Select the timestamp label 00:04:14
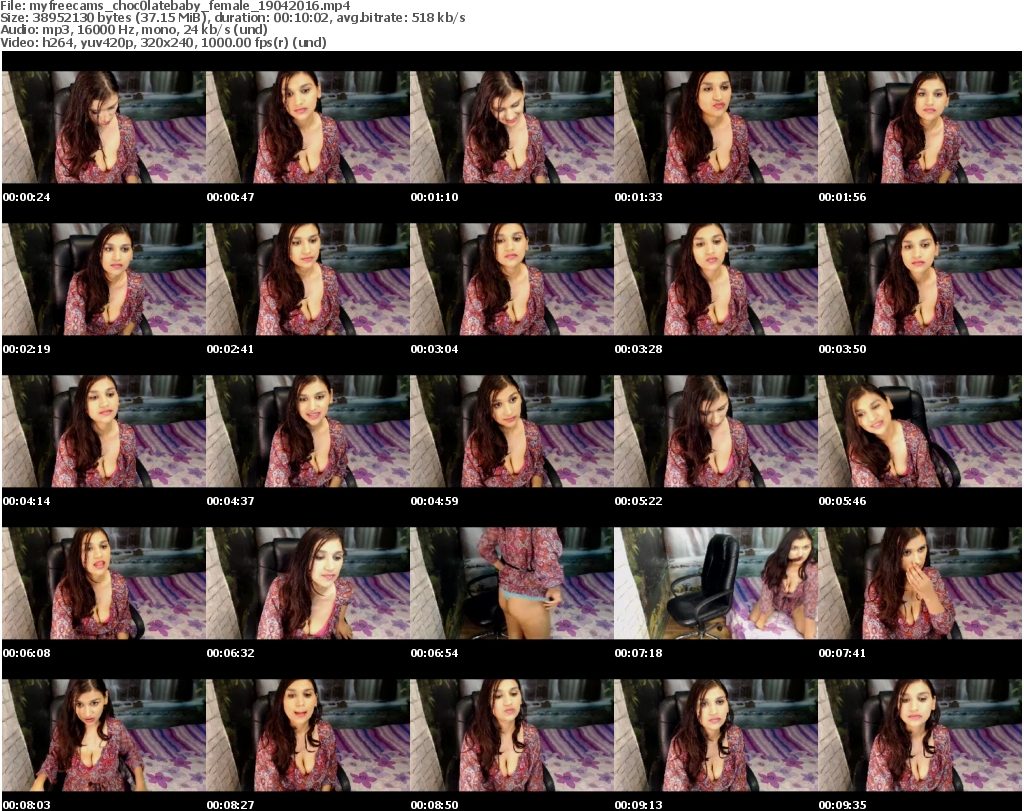Screen dimensions: 1024x811 point(26,501)
